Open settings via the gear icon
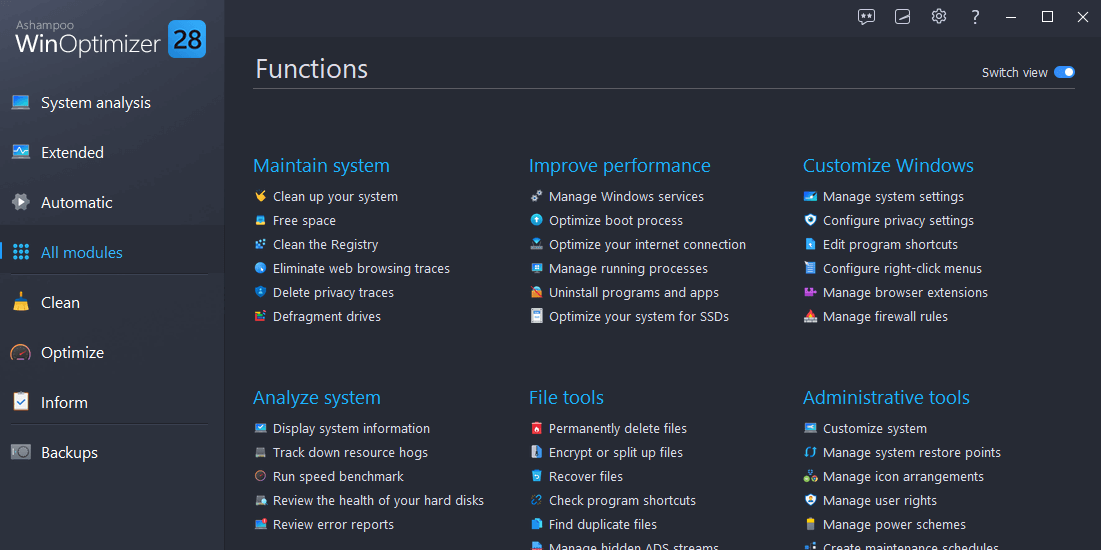Viewport: 1101px width, 550px height. tap(938, 17)
